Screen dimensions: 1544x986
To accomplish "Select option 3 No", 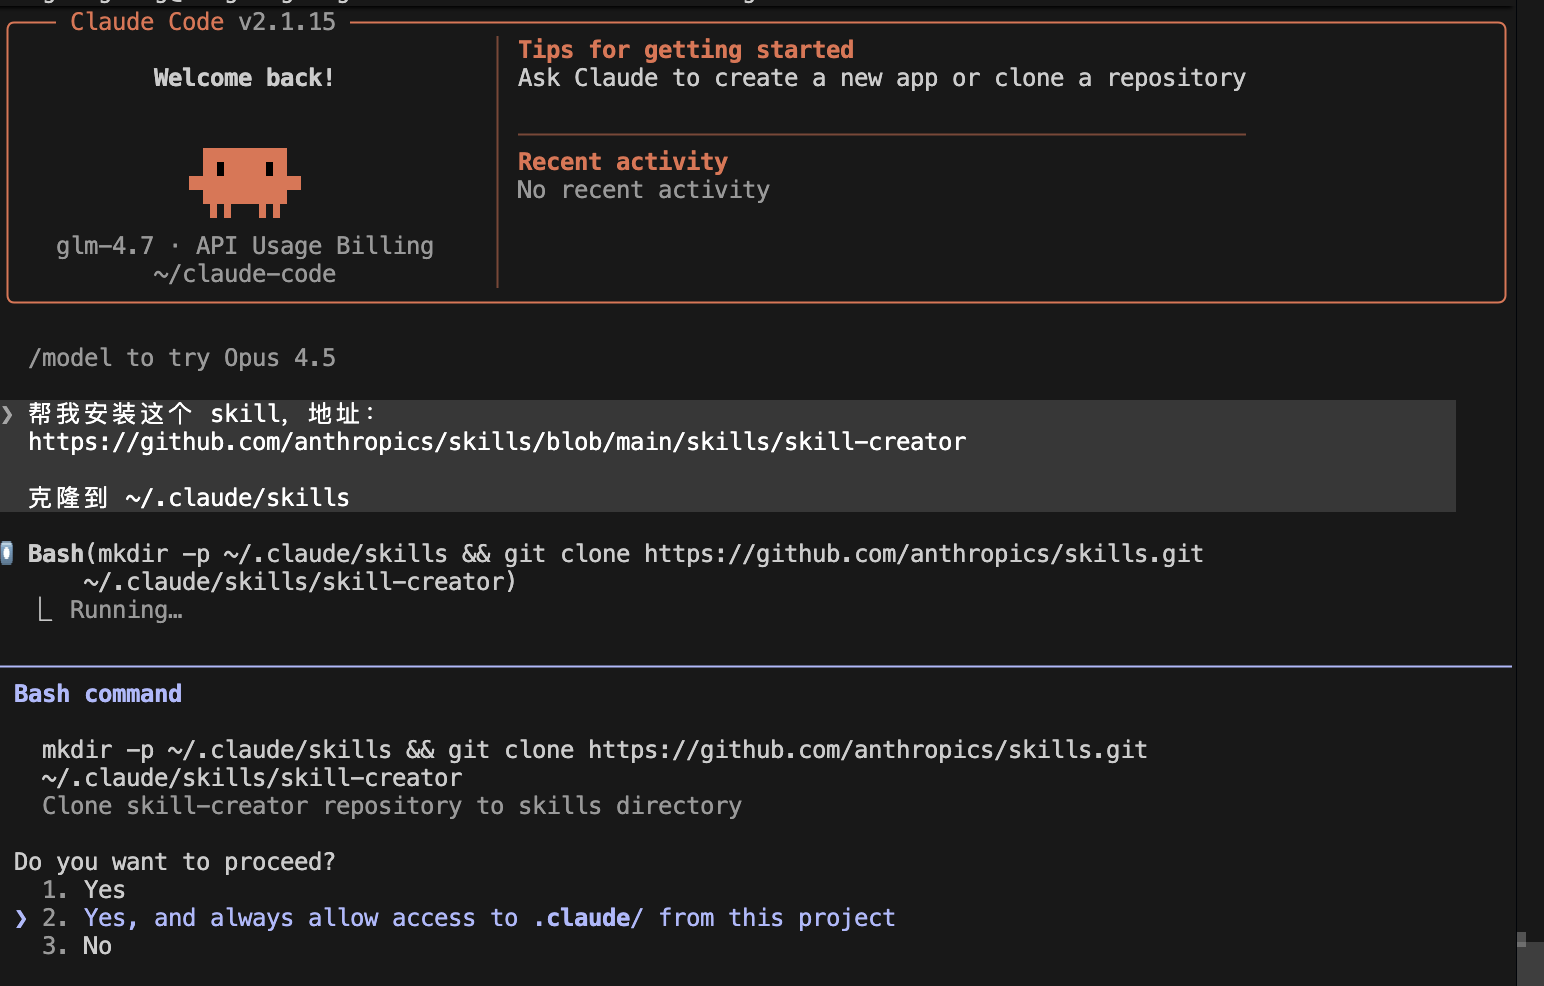I will click(77, 946).
